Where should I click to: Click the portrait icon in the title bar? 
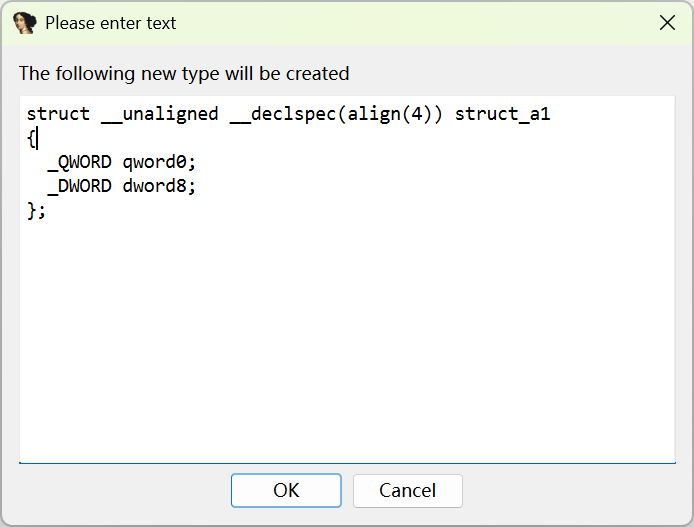tap(25, 23)
